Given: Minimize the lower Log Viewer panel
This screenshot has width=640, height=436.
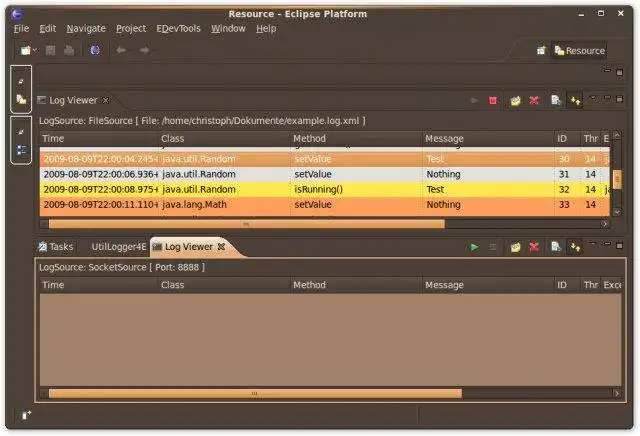Looking at the screenshot, I should pos(607,244).
